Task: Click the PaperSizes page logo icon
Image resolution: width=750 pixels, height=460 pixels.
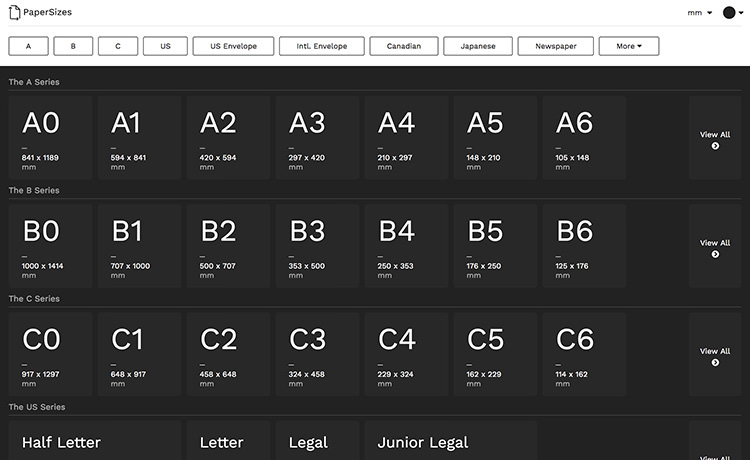Action: click(15, 12)
